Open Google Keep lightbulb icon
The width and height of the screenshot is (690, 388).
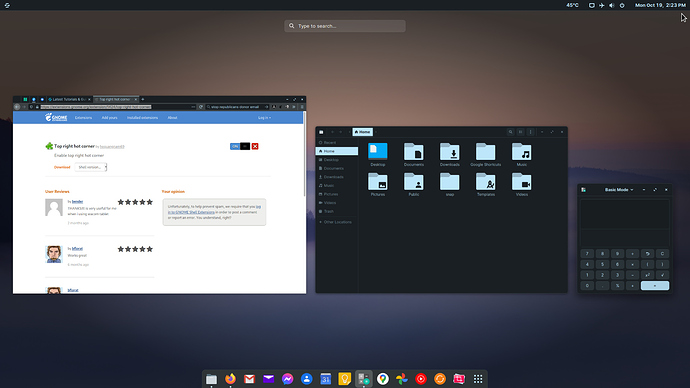345,379
